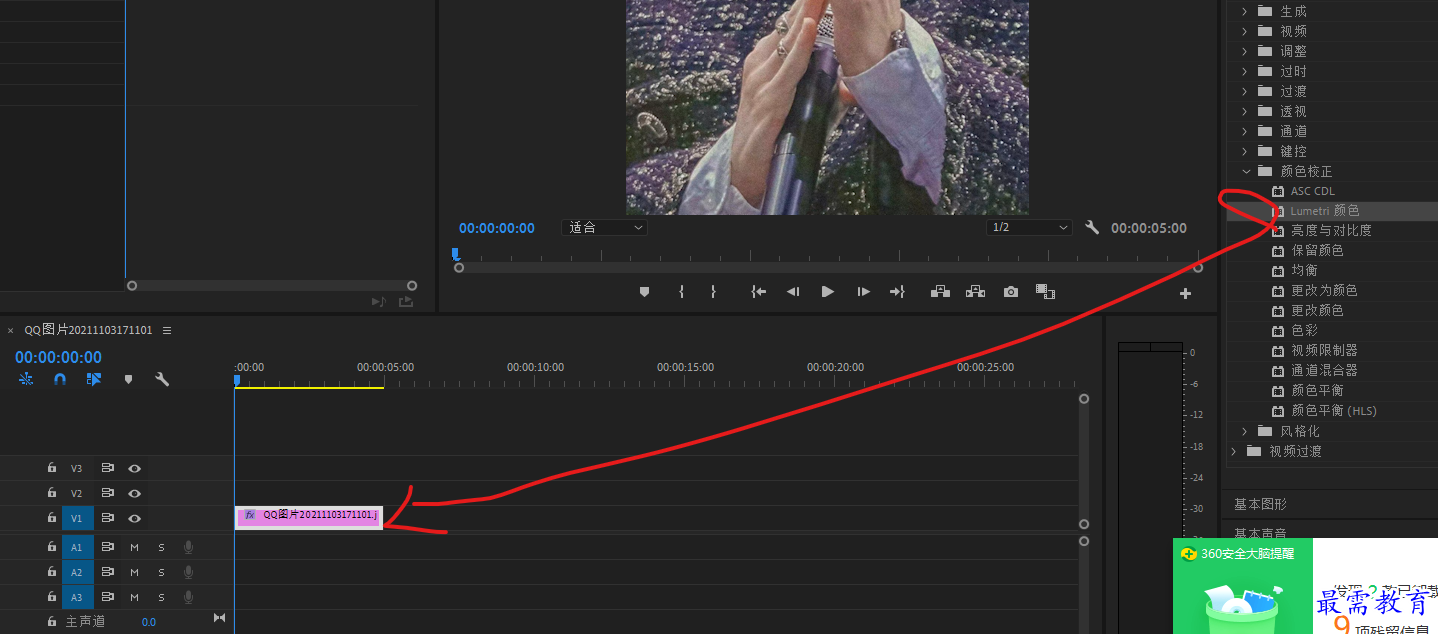Select the QQ图片20211103171101 sequence tab
1438x634 pixels.
[x=89, y=330]
